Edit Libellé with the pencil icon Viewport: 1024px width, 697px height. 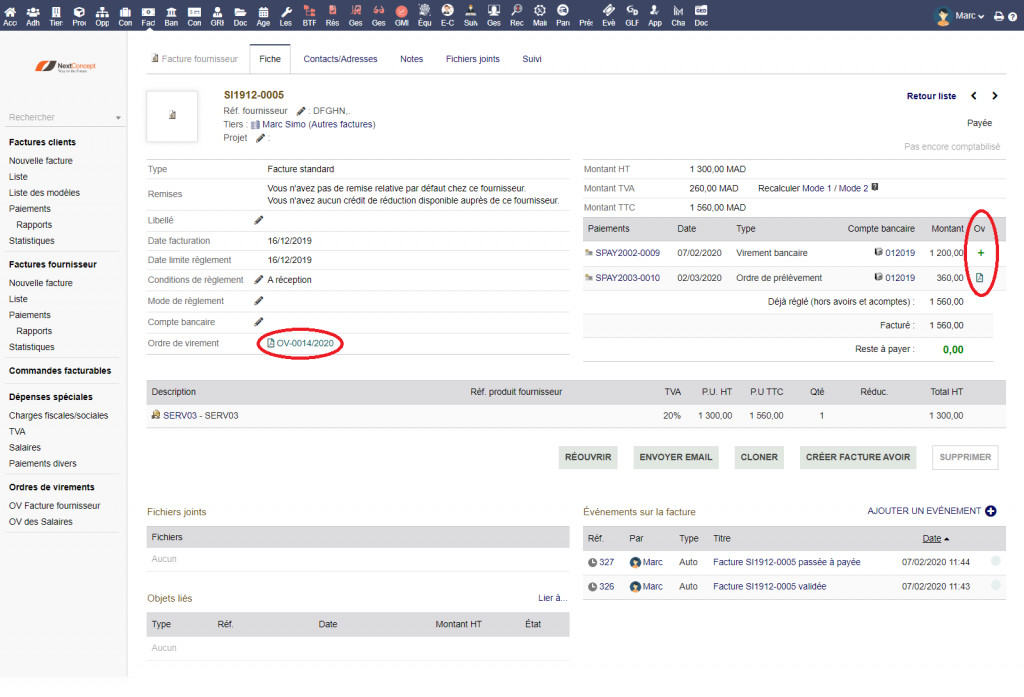tap(259, 220)
